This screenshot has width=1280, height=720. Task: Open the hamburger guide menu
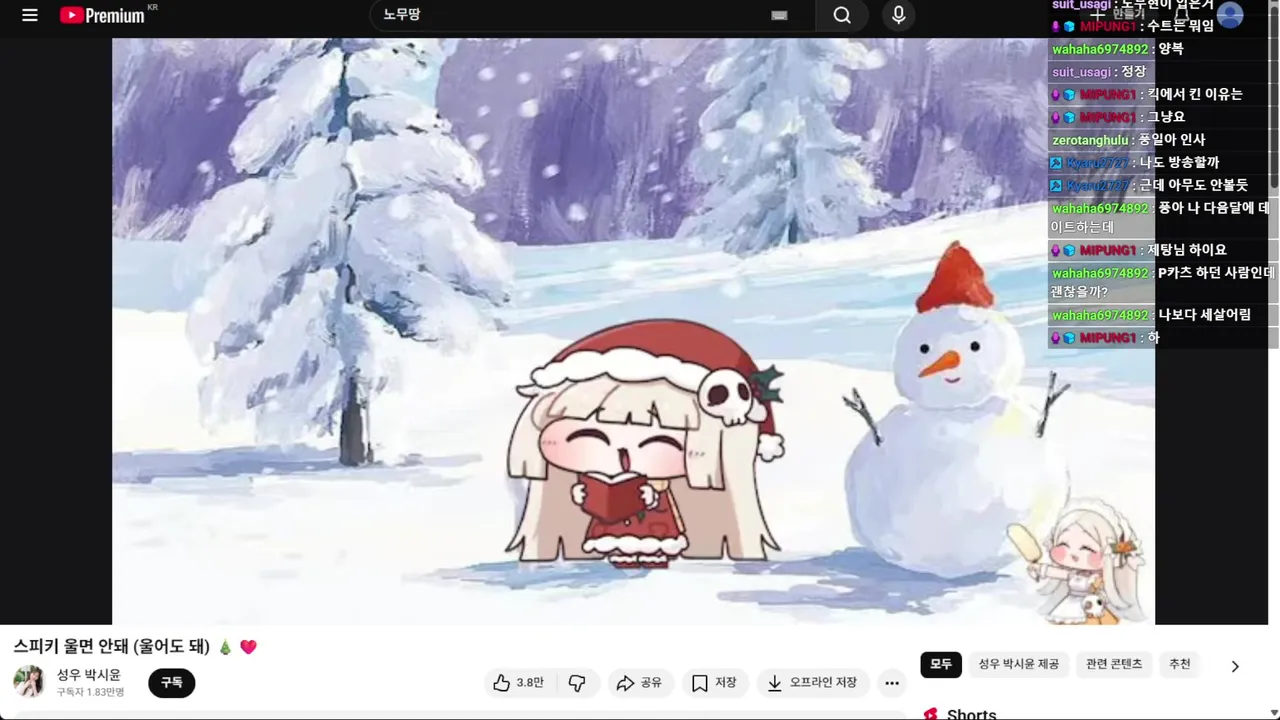coord(30,15)
